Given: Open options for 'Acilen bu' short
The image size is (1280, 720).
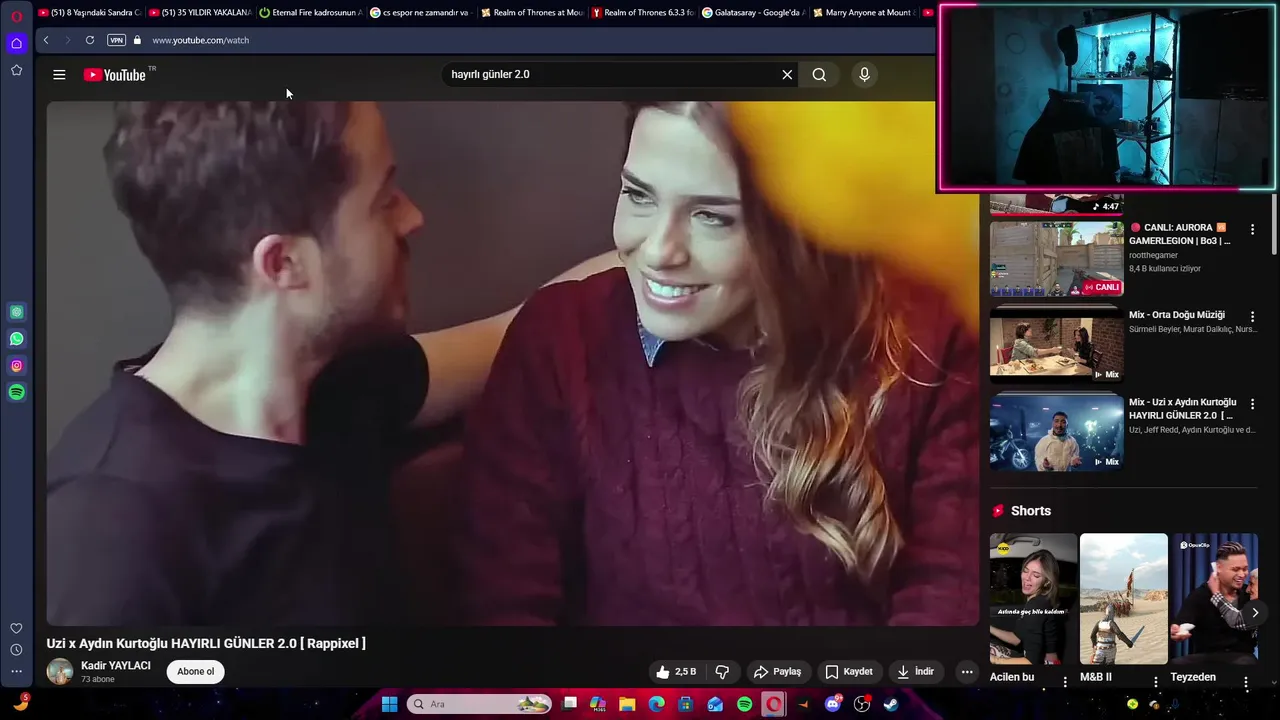Looking at the screenshot, I should [x=1065, y=682].
